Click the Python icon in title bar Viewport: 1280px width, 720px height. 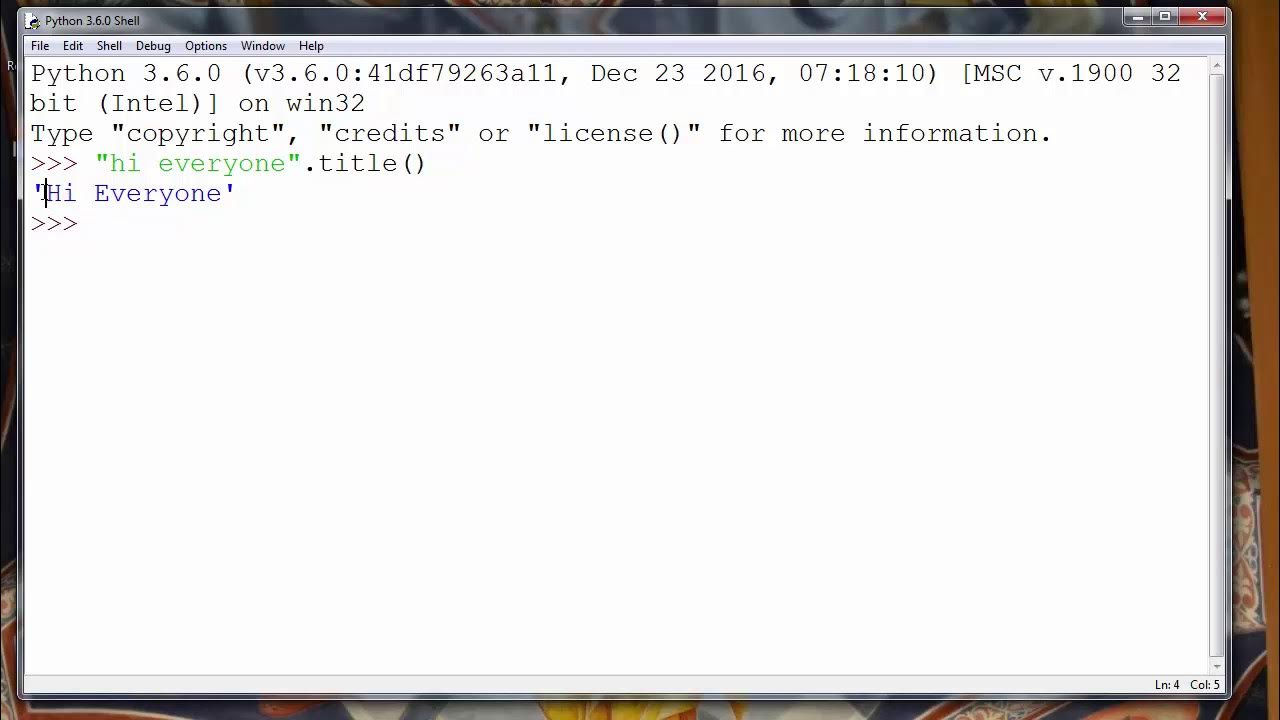point(33,20)
